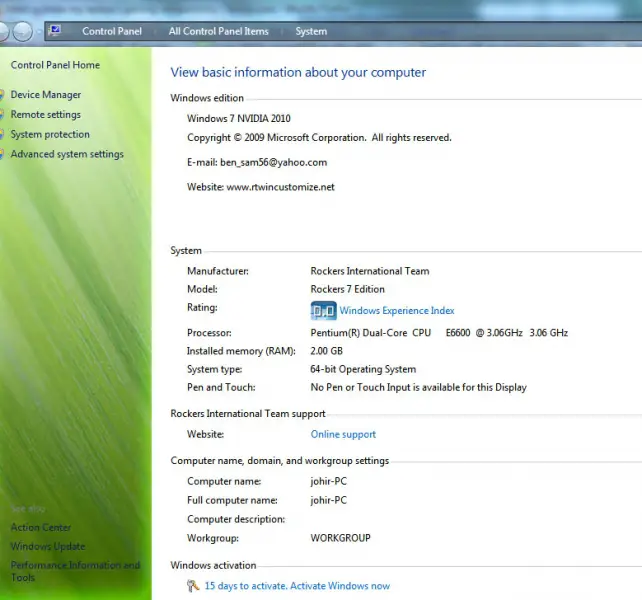Click the key icon beside activation link
The height and width of the screenshot is (600, 642).
[x=193, y=586]
